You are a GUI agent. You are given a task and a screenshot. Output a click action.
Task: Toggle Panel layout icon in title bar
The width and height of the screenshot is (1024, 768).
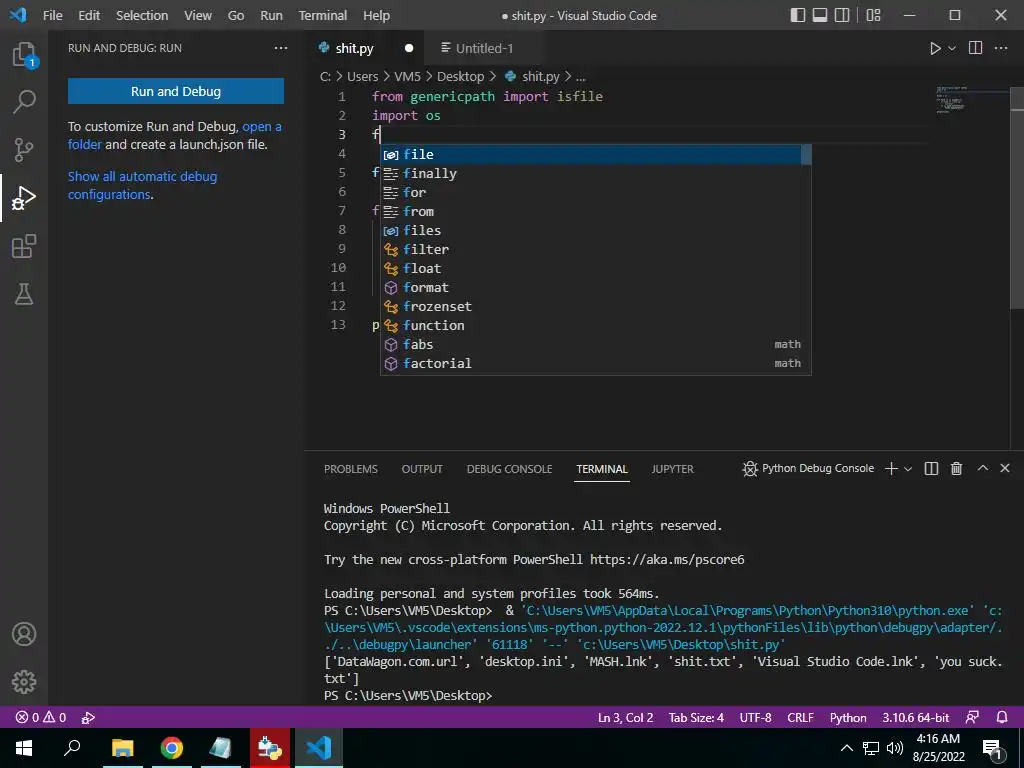point(820,15)
